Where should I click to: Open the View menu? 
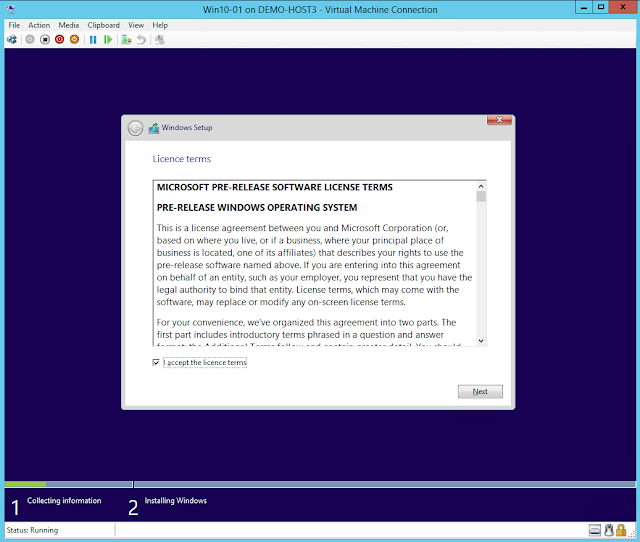(x=136, y=25)
